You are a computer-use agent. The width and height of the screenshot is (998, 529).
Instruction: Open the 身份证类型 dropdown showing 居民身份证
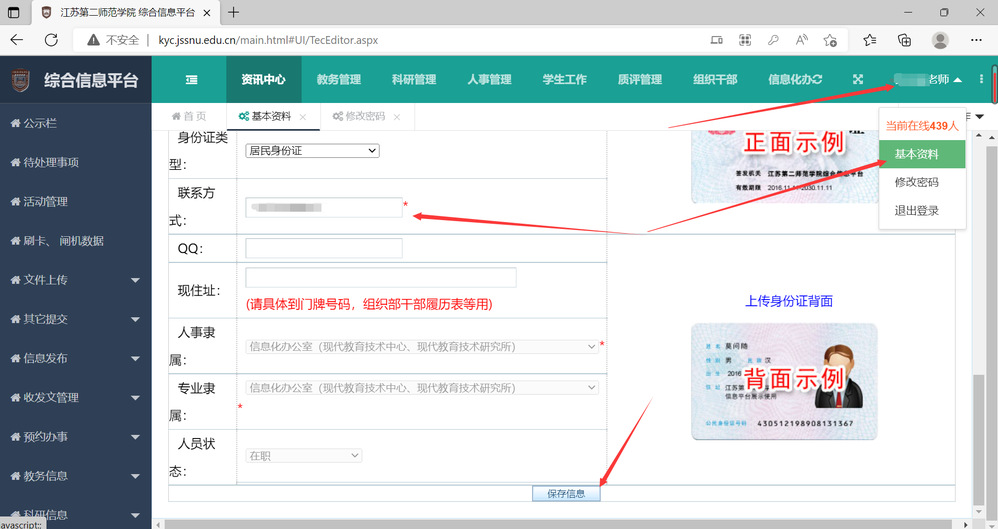[x=313, y=151]
